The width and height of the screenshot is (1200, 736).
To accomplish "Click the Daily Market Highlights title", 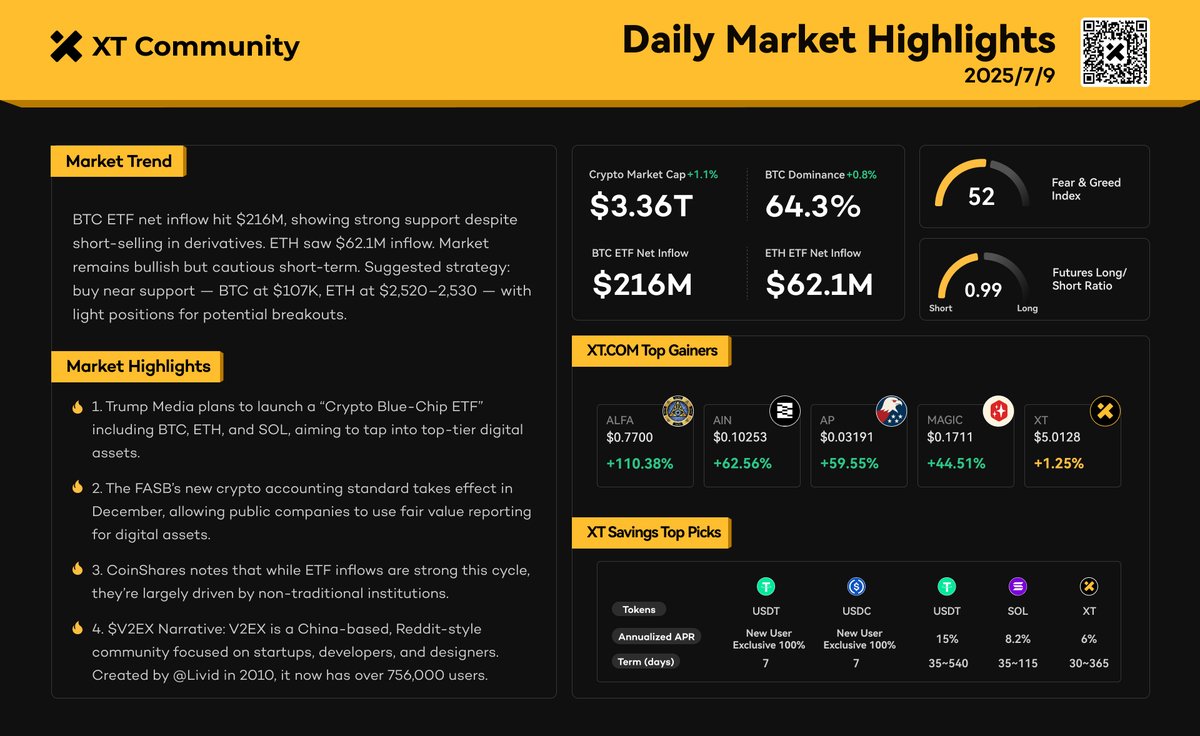I will pyautogui.click(x=839, y=40).
